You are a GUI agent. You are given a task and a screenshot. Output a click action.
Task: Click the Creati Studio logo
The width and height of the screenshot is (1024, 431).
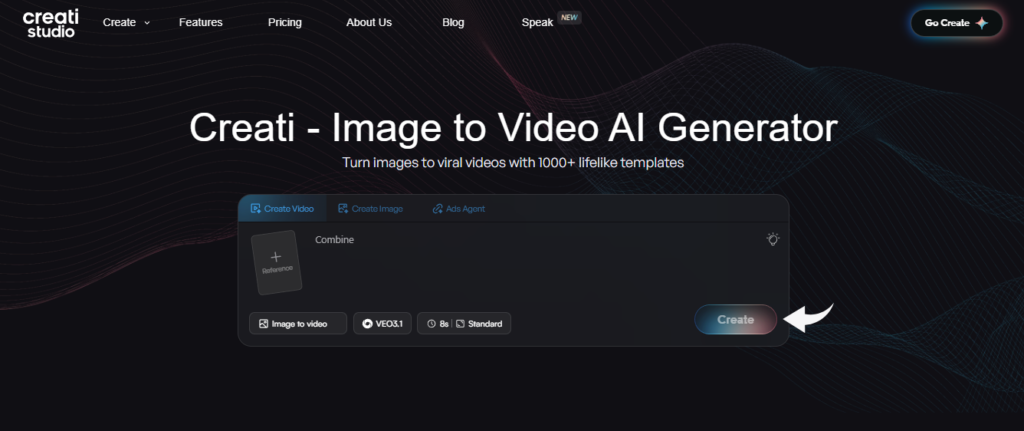[50, 23]
